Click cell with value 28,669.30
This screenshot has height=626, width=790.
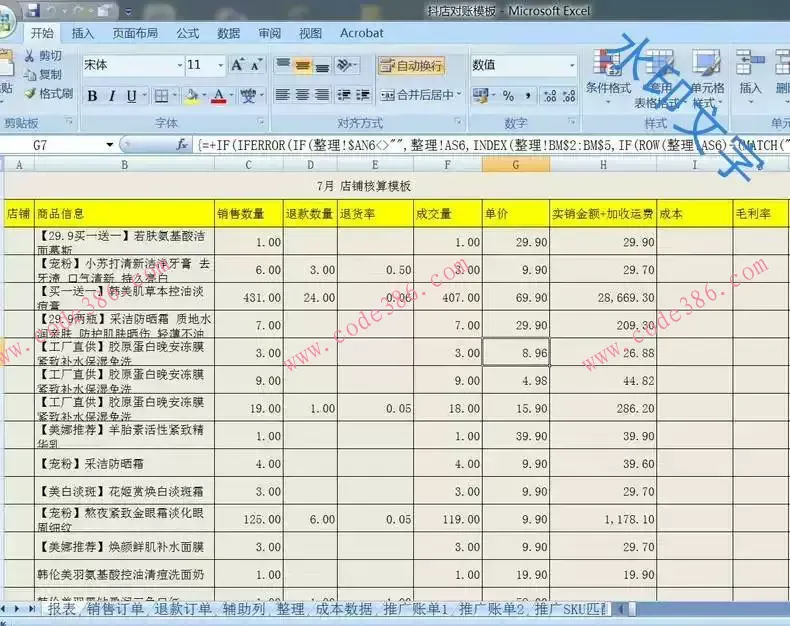603,297
